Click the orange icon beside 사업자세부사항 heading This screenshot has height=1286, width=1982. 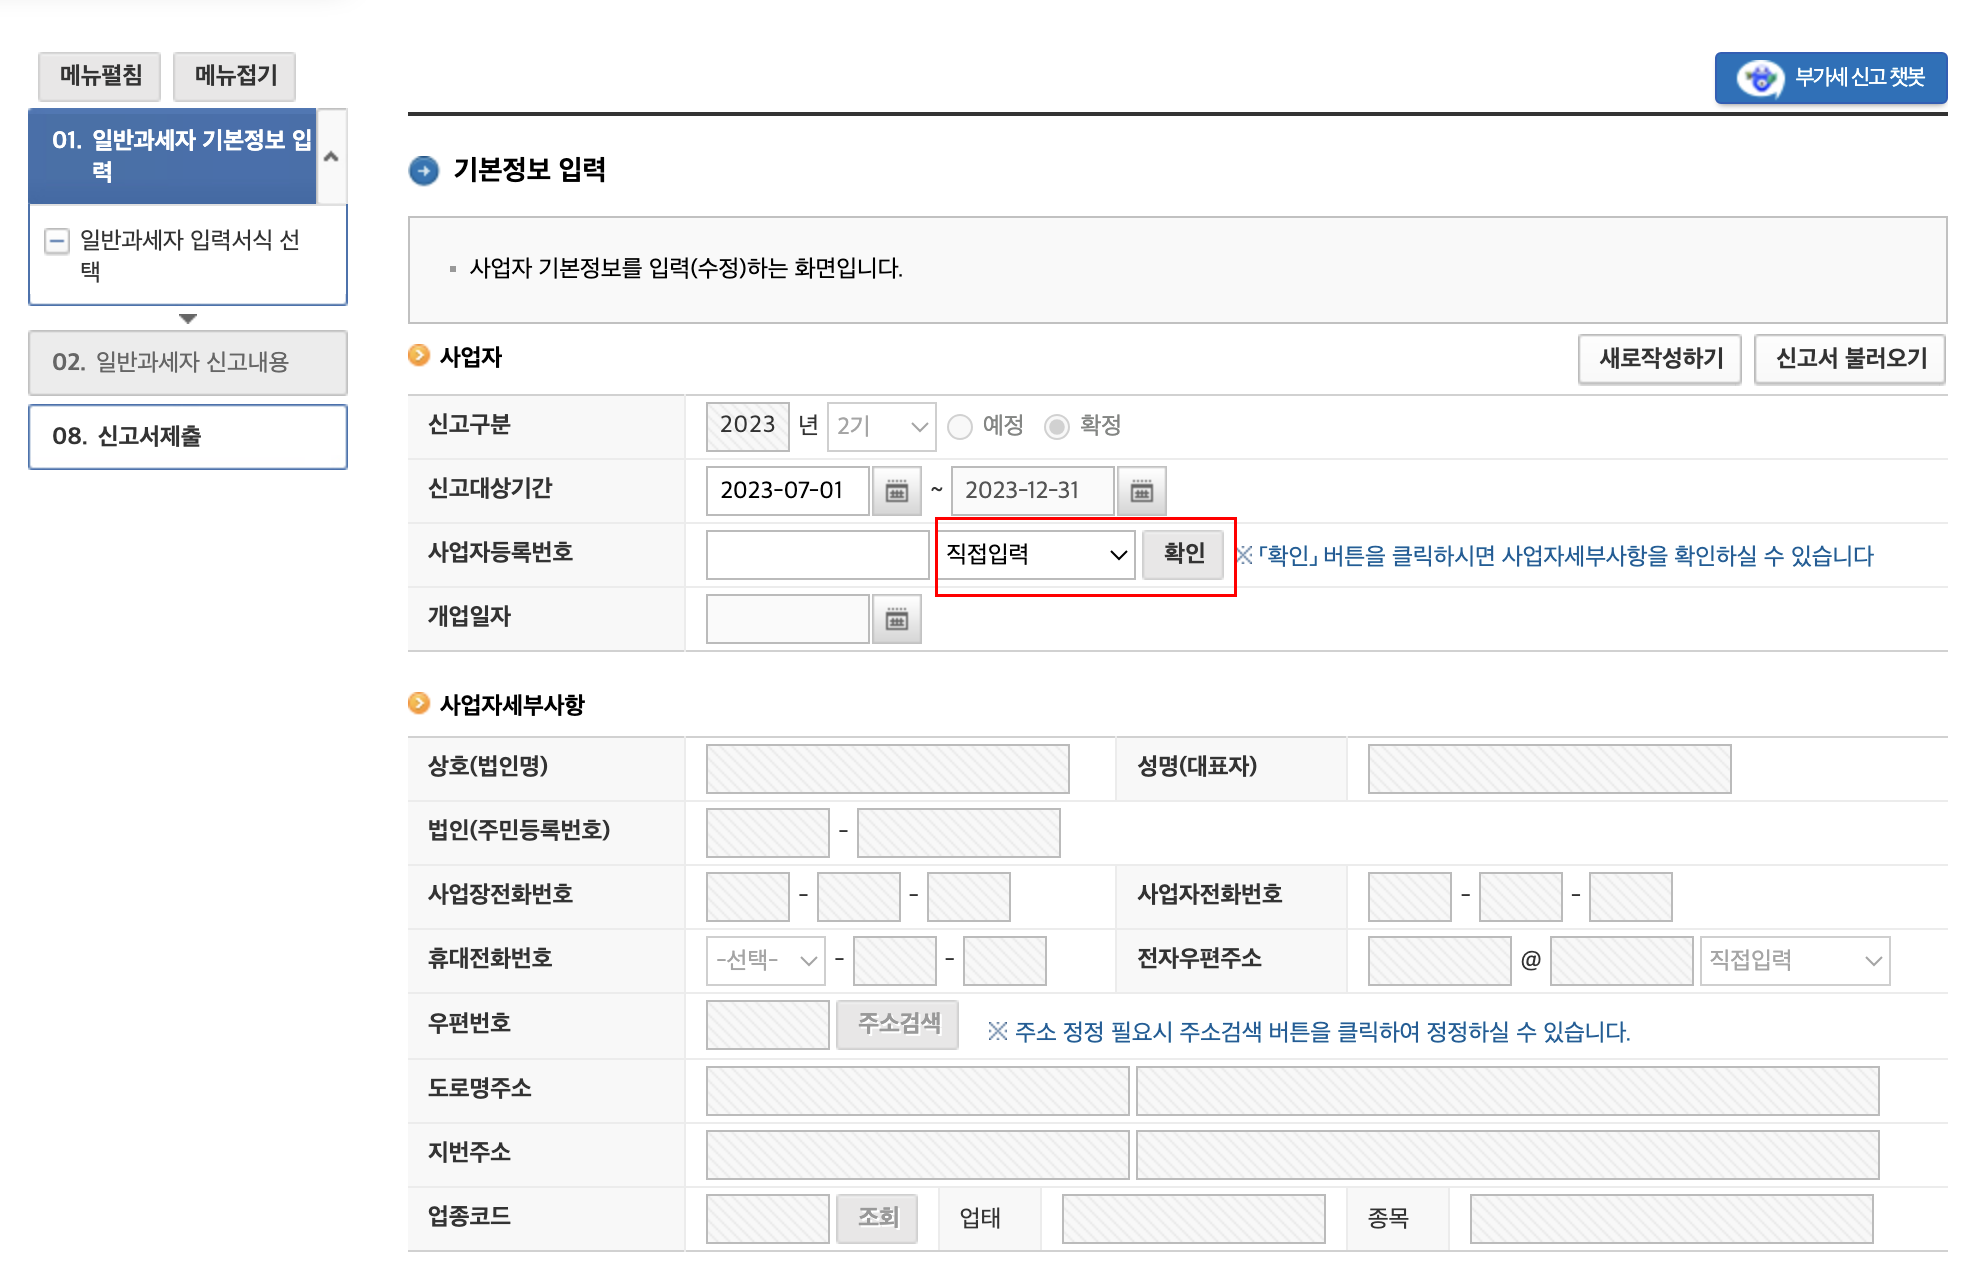pyautogui.click(x=418, y=703)
